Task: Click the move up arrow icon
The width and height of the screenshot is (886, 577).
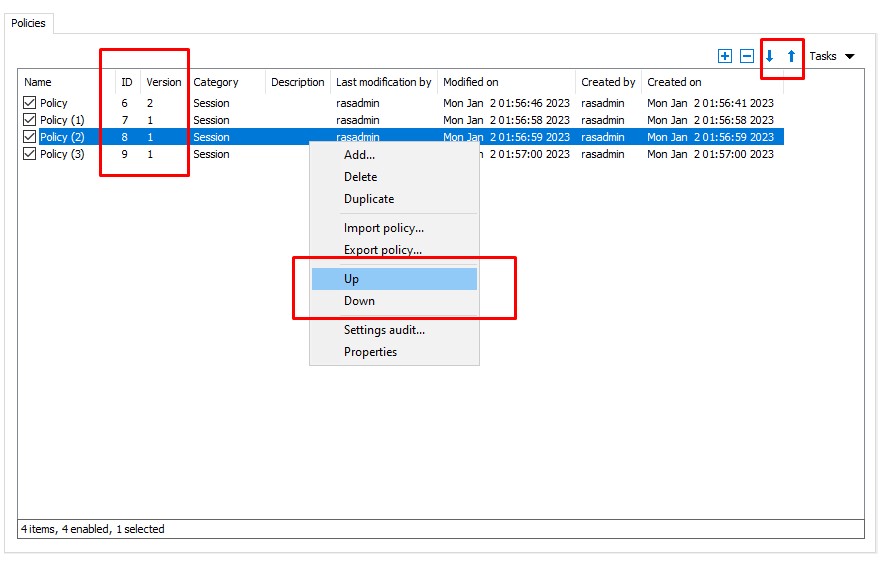Action: point(791,57)
